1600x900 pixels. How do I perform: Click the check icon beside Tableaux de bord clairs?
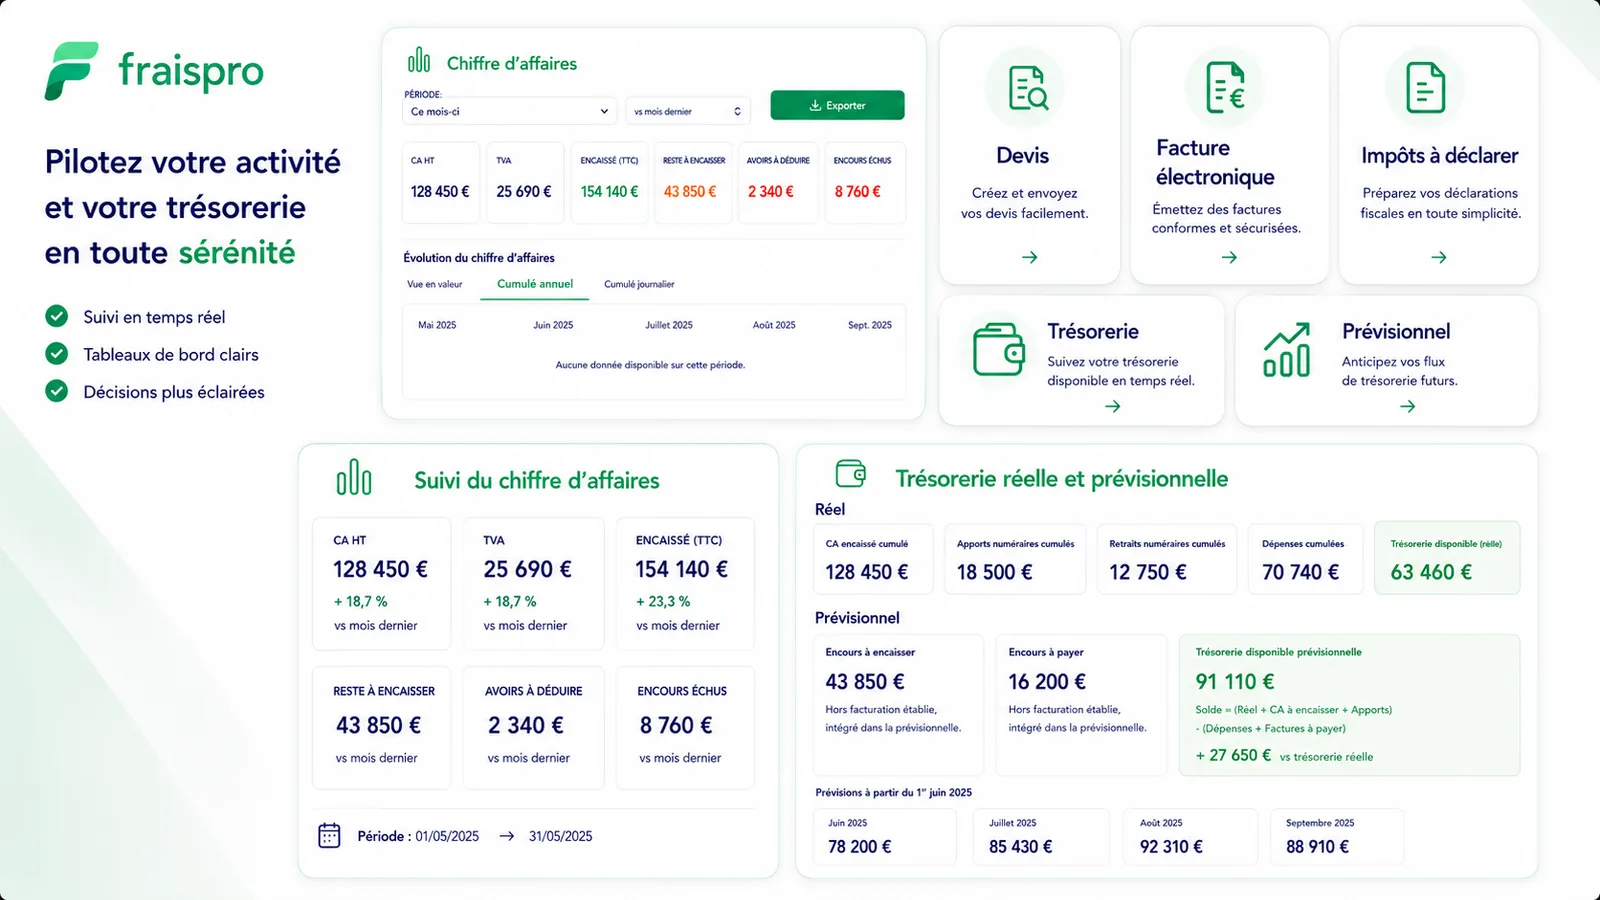tap(57, 353)
